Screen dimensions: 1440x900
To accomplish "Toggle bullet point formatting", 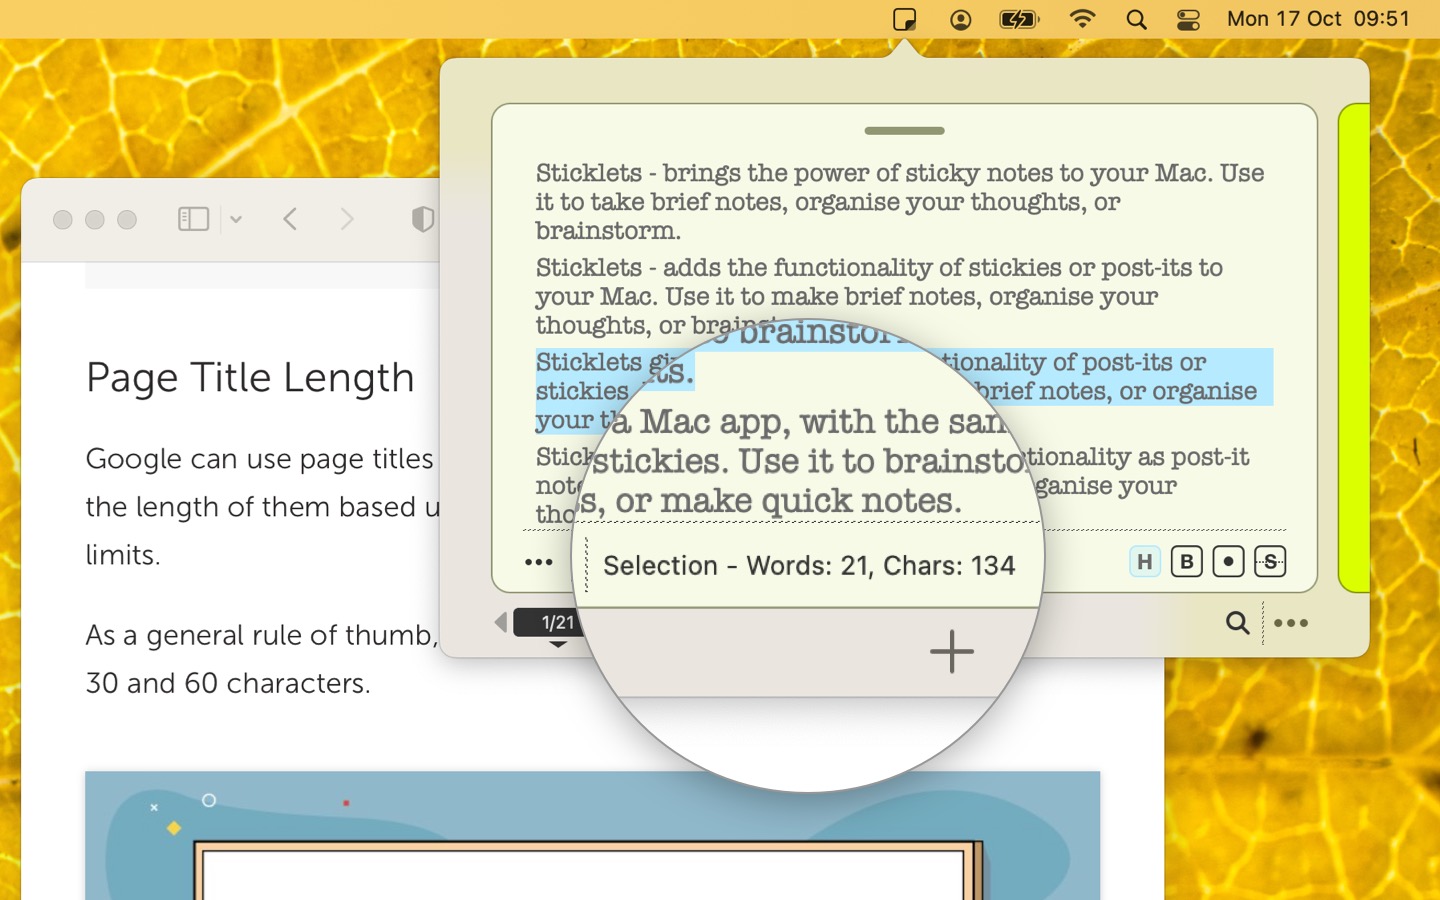I will pos(1228,562).
